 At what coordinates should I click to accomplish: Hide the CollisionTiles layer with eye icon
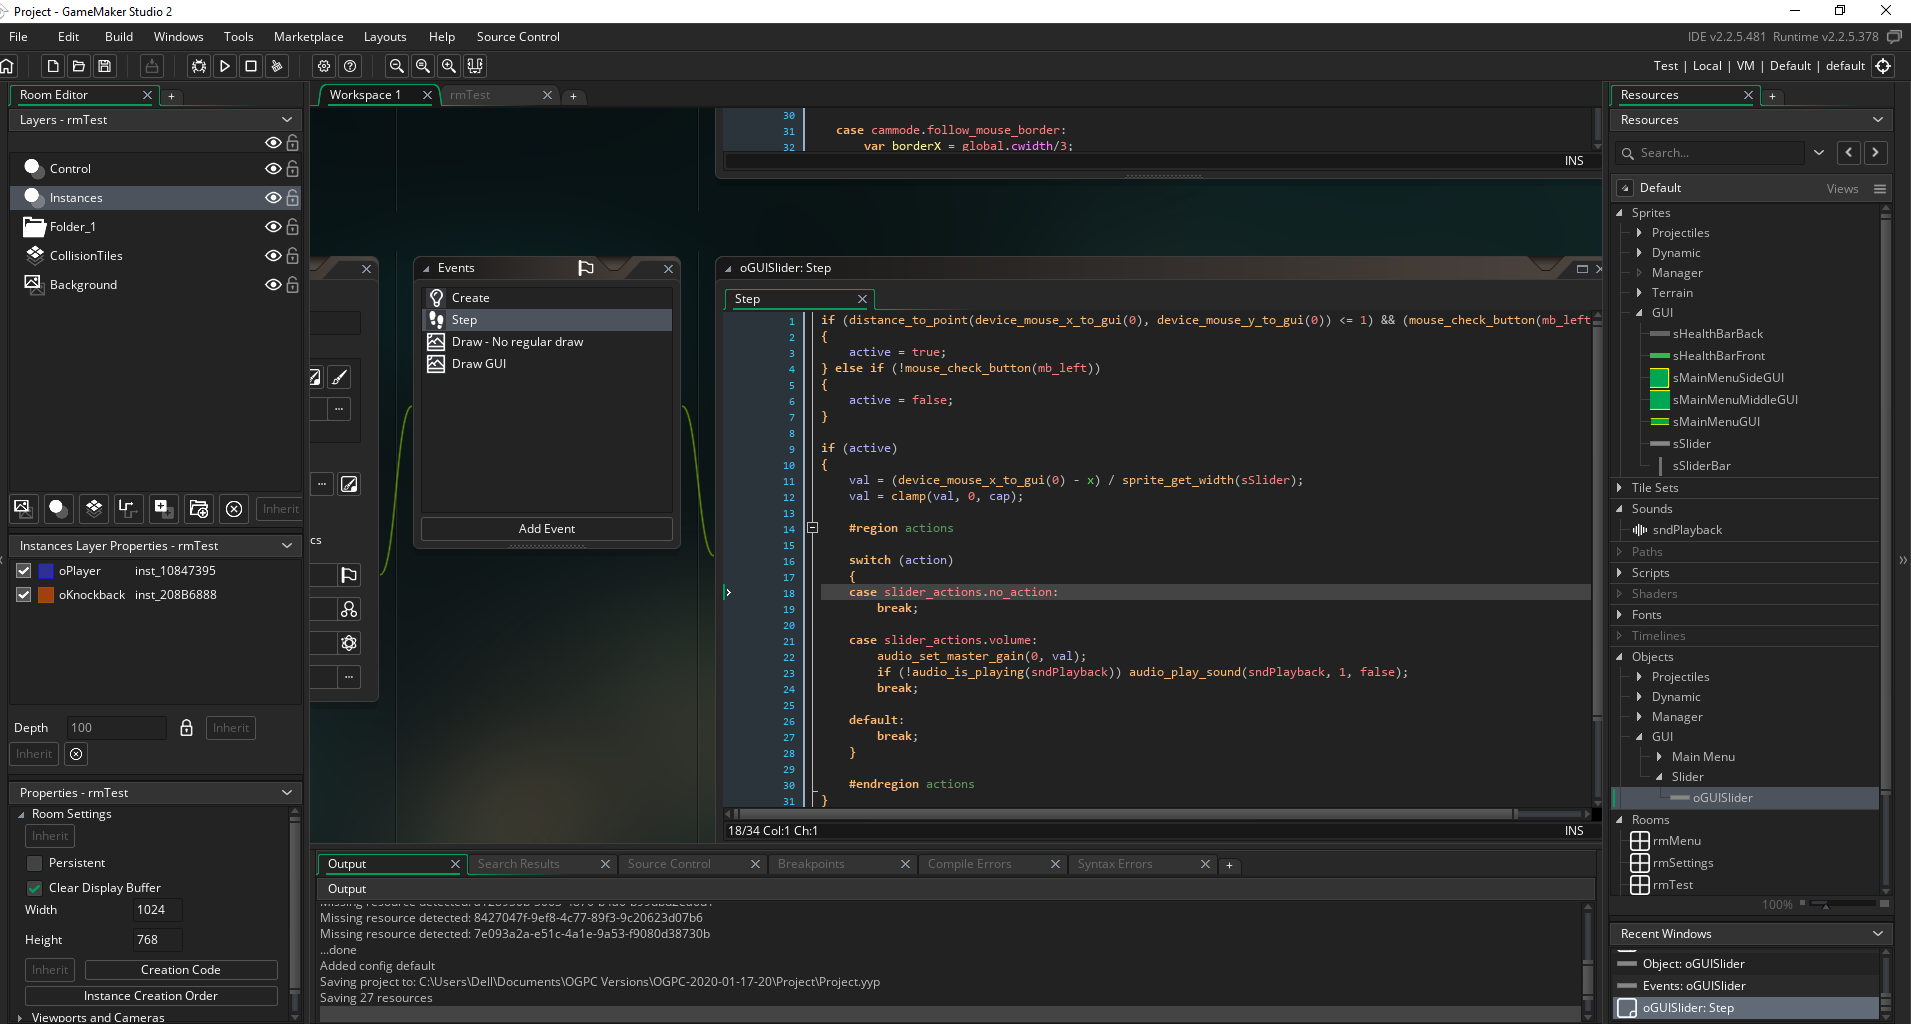(x=272, y=256)
